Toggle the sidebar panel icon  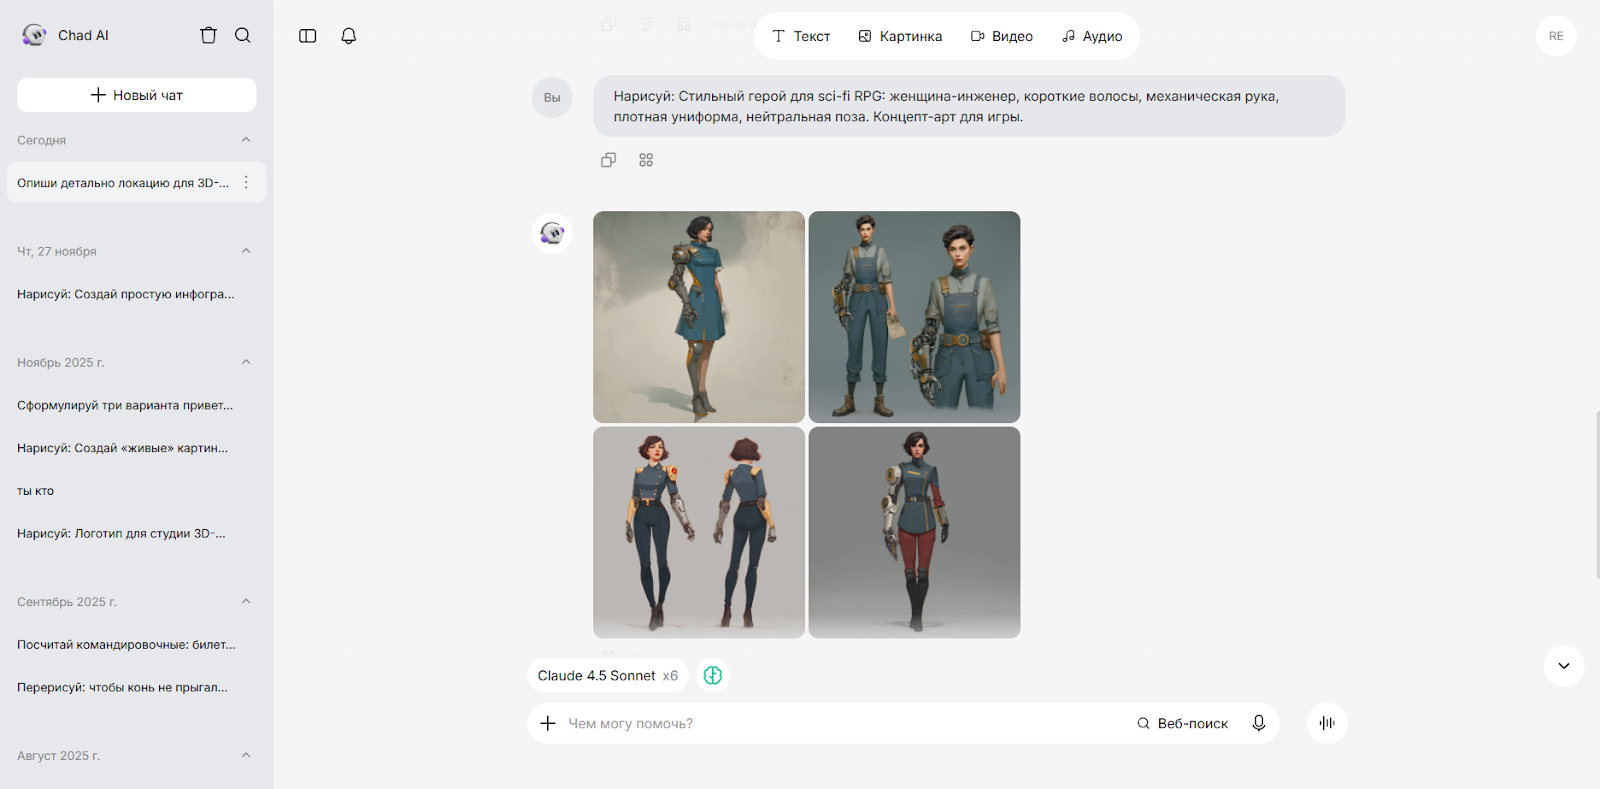pos(308,36)
